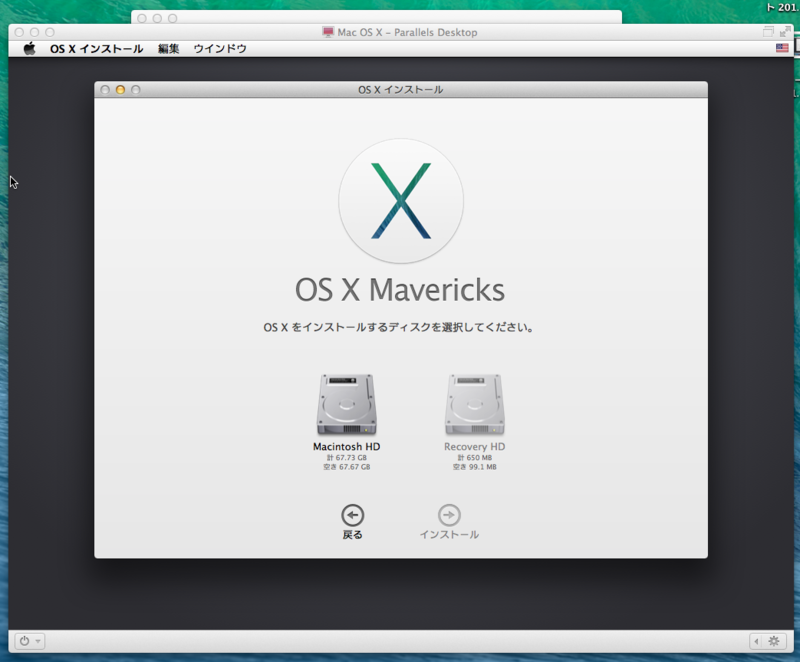Click the 空き 99.1 MB free space text
The height and width of the screenshot is (662, 800).
[474, 467]
